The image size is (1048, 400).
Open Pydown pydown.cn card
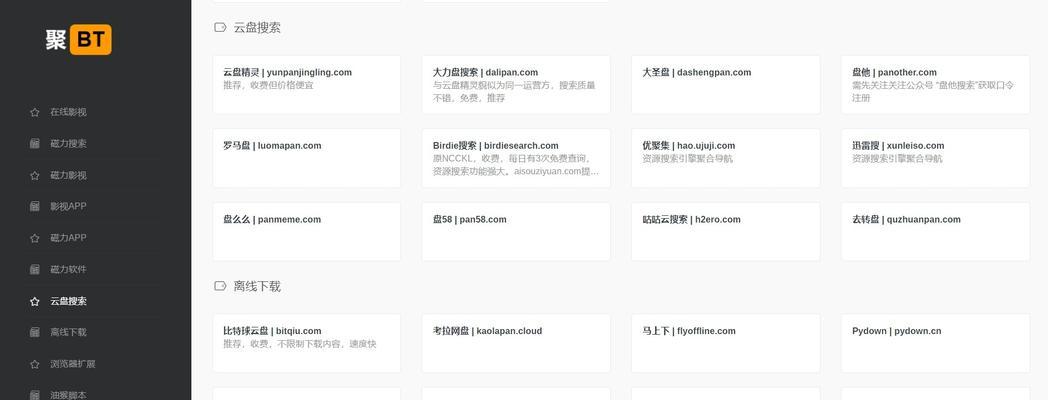[935, 343]
